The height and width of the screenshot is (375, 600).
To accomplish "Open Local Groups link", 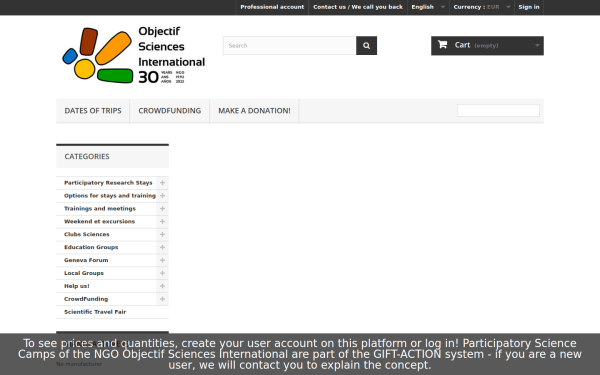I will 84,273.
